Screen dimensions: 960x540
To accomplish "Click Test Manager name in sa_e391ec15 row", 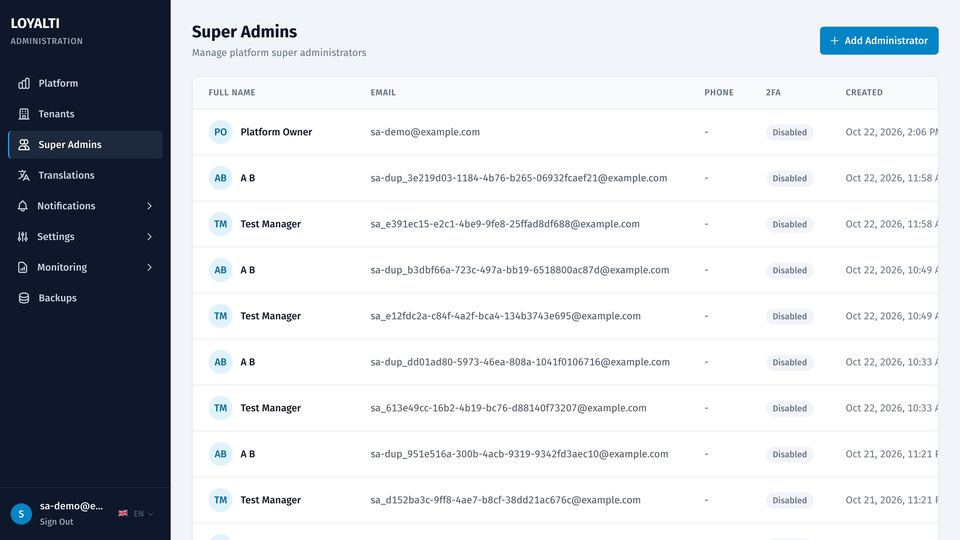I will tap(271, 223).
